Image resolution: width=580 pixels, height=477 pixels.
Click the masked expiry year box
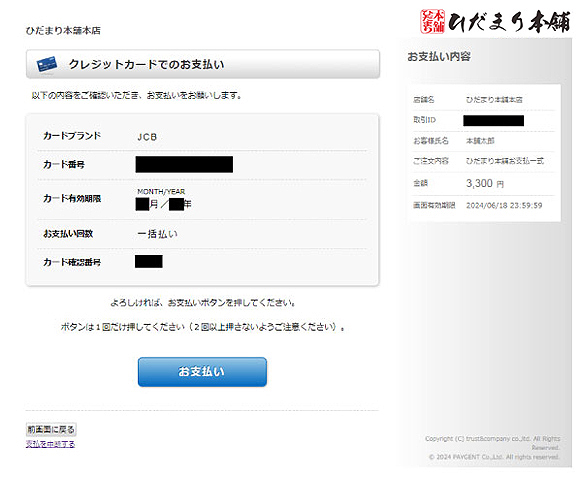176,204
